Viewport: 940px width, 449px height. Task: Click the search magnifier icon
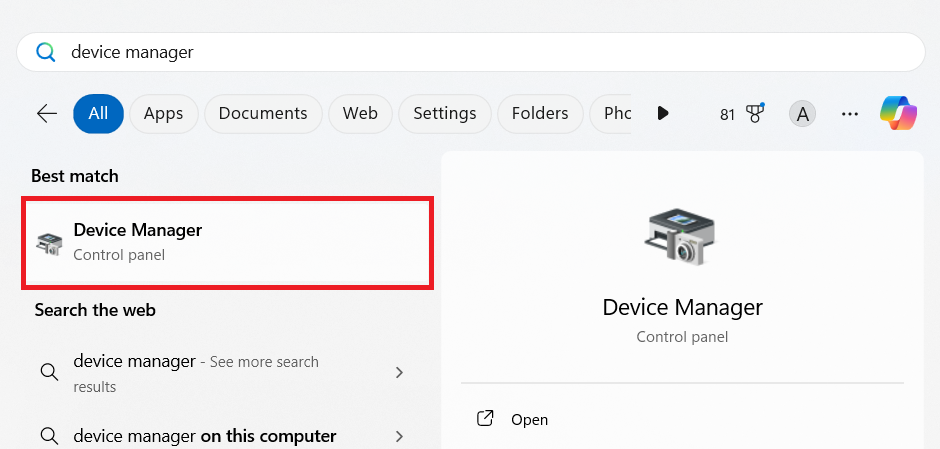tap(46, 52)
